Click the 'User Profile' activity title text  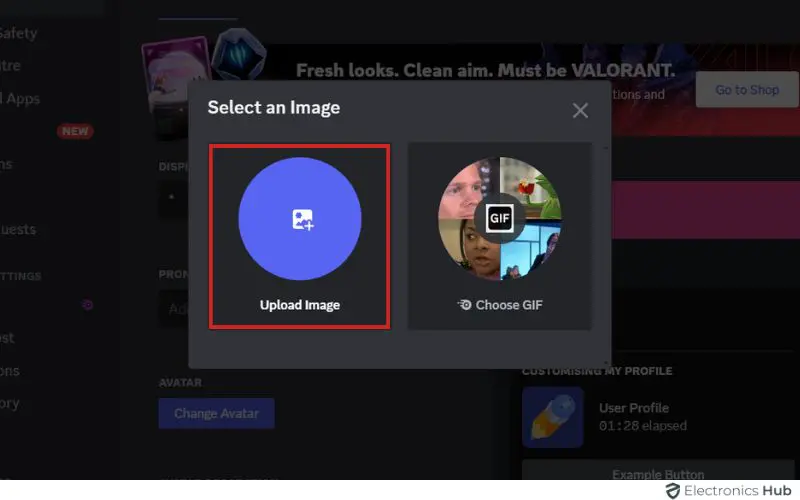(634, 408)
